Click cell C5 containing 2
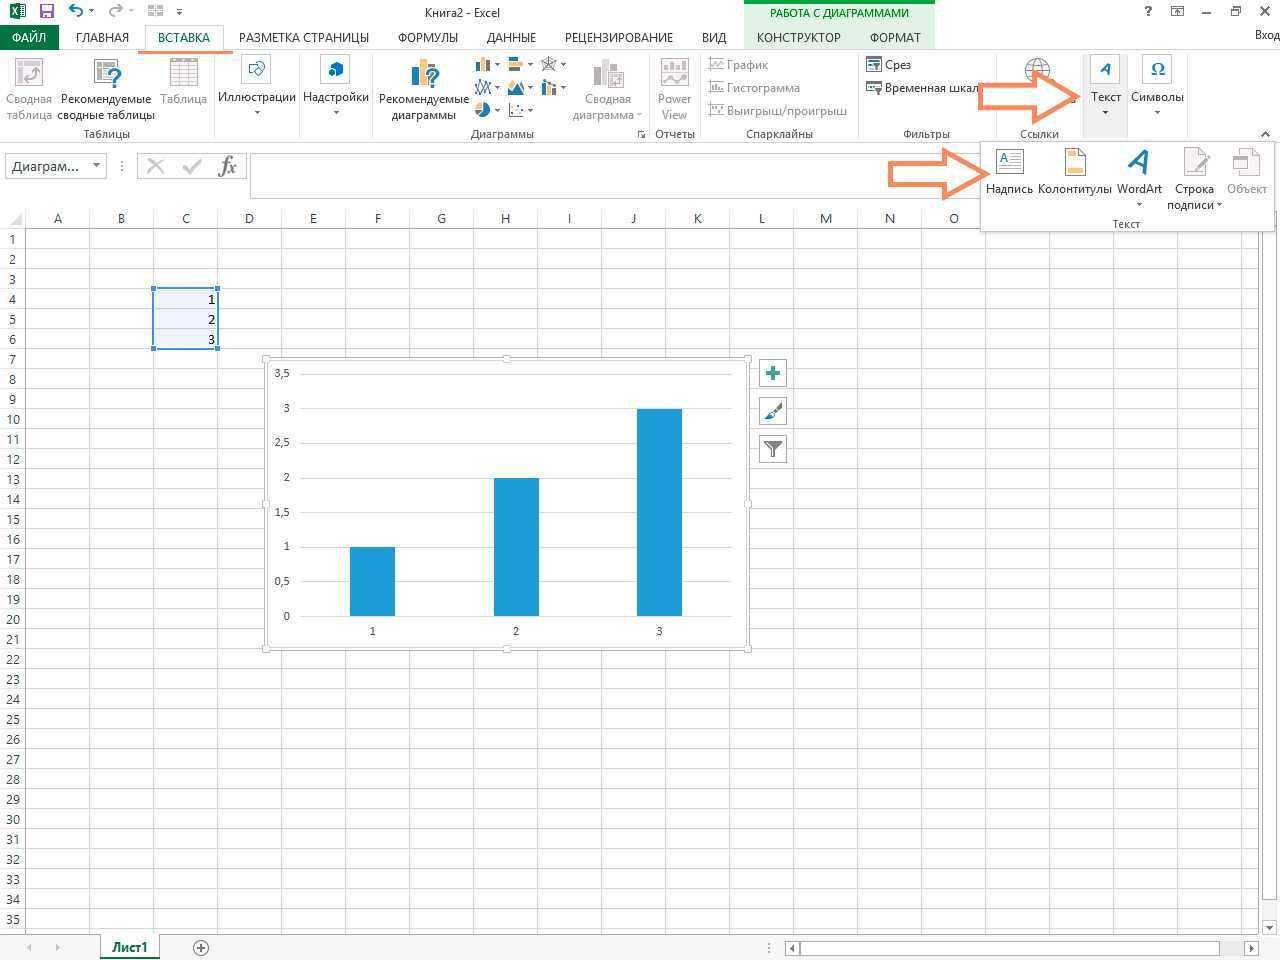Image resolution: width=1280 pixels, height=960 pixels. [x=185, y=319]
